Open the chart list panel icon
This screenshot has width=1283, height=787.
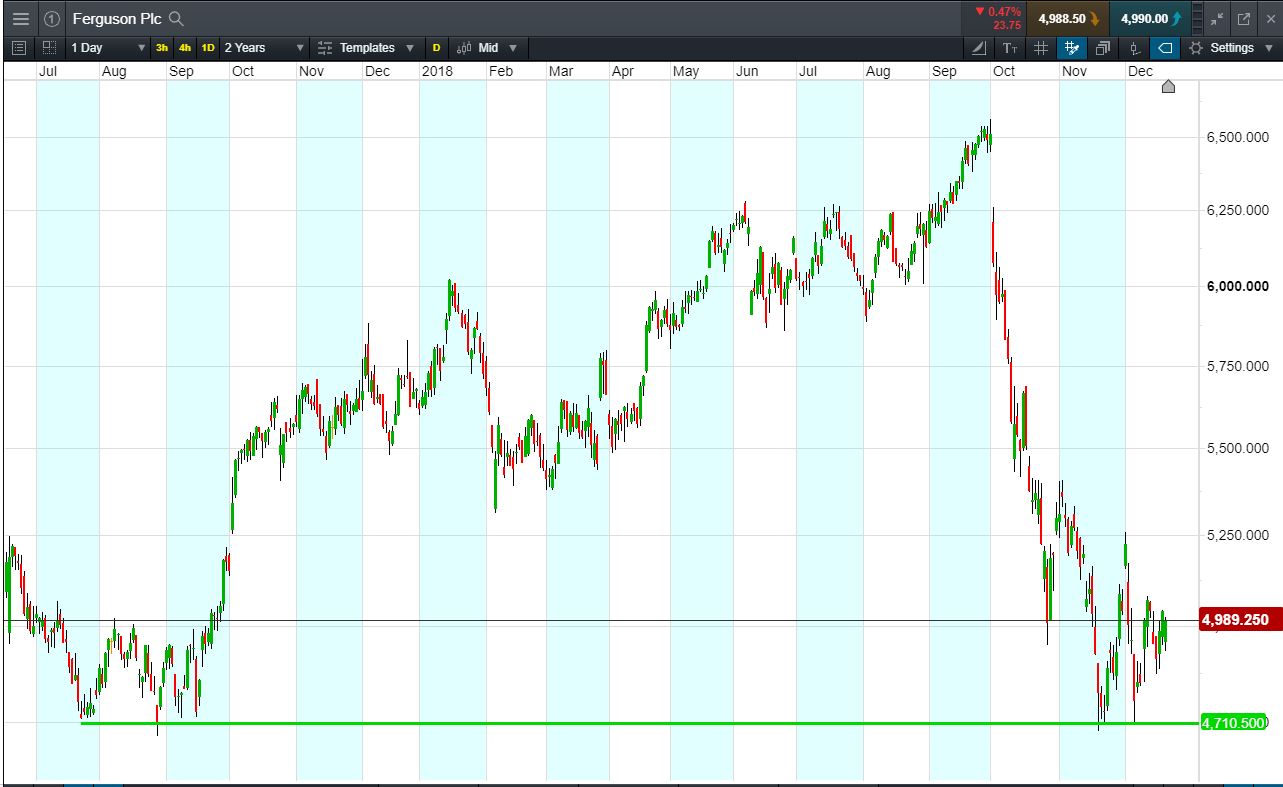(x=19, y=47)
